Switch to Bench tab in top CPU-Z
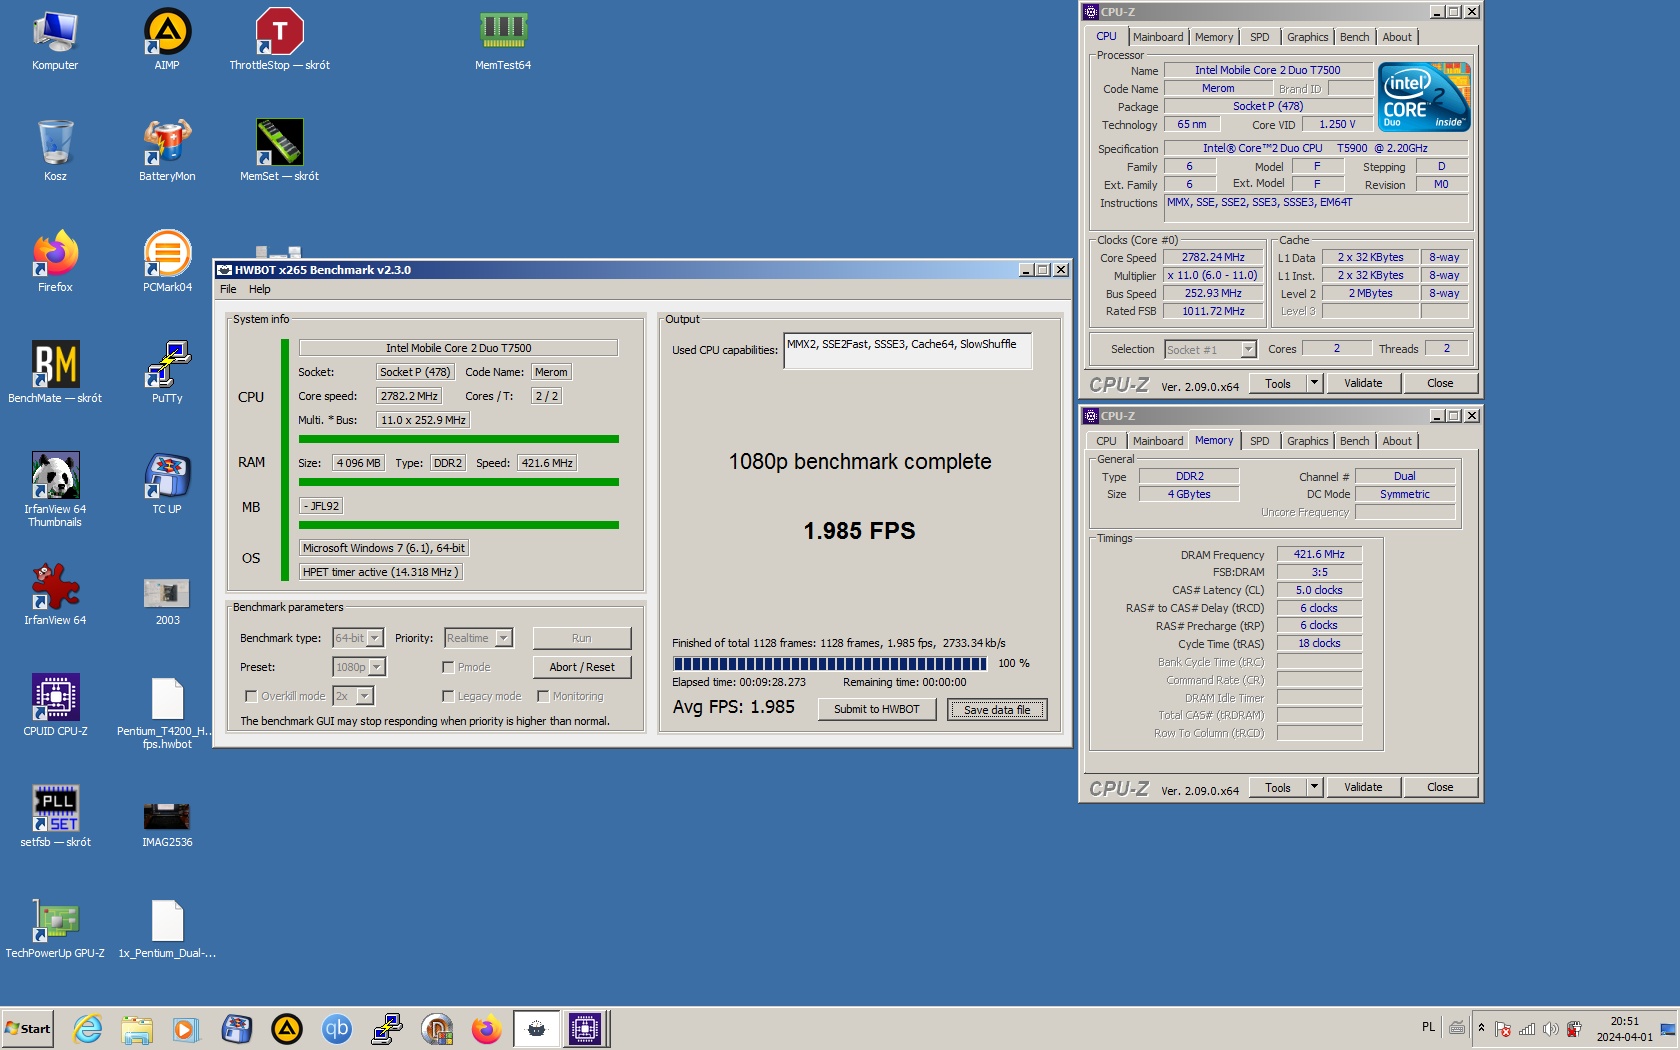Image resolution: width=1680 pixels, height=1050 pixels. pyautogui.click(x=1354, y=37)
